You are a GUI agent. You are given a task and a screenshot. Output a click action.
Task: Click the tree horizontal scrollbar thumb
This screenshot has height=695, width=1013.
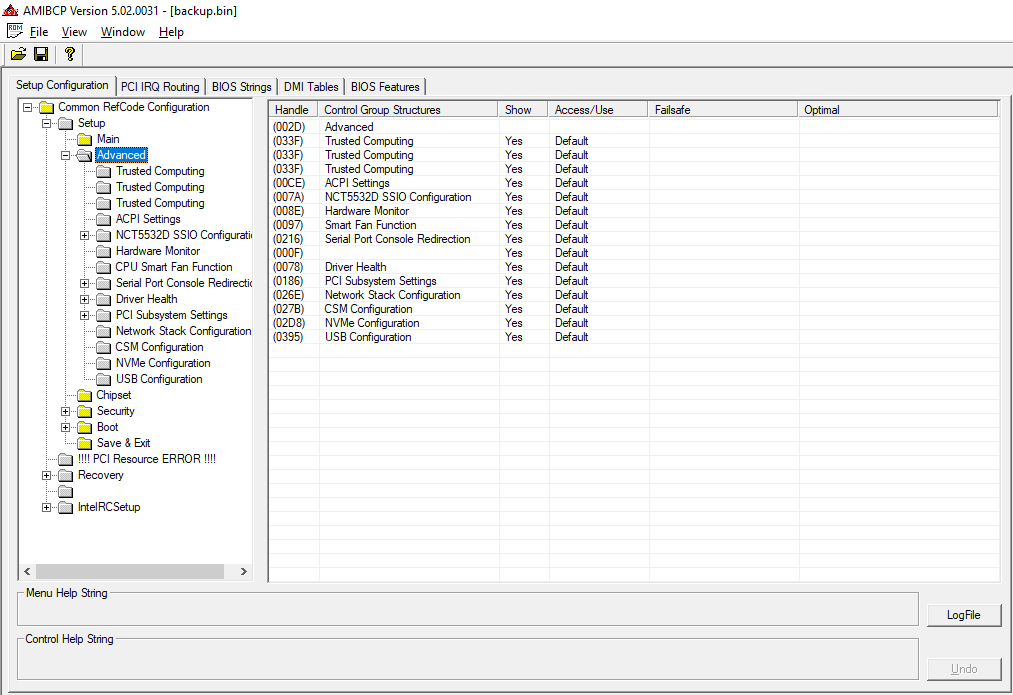130,572
